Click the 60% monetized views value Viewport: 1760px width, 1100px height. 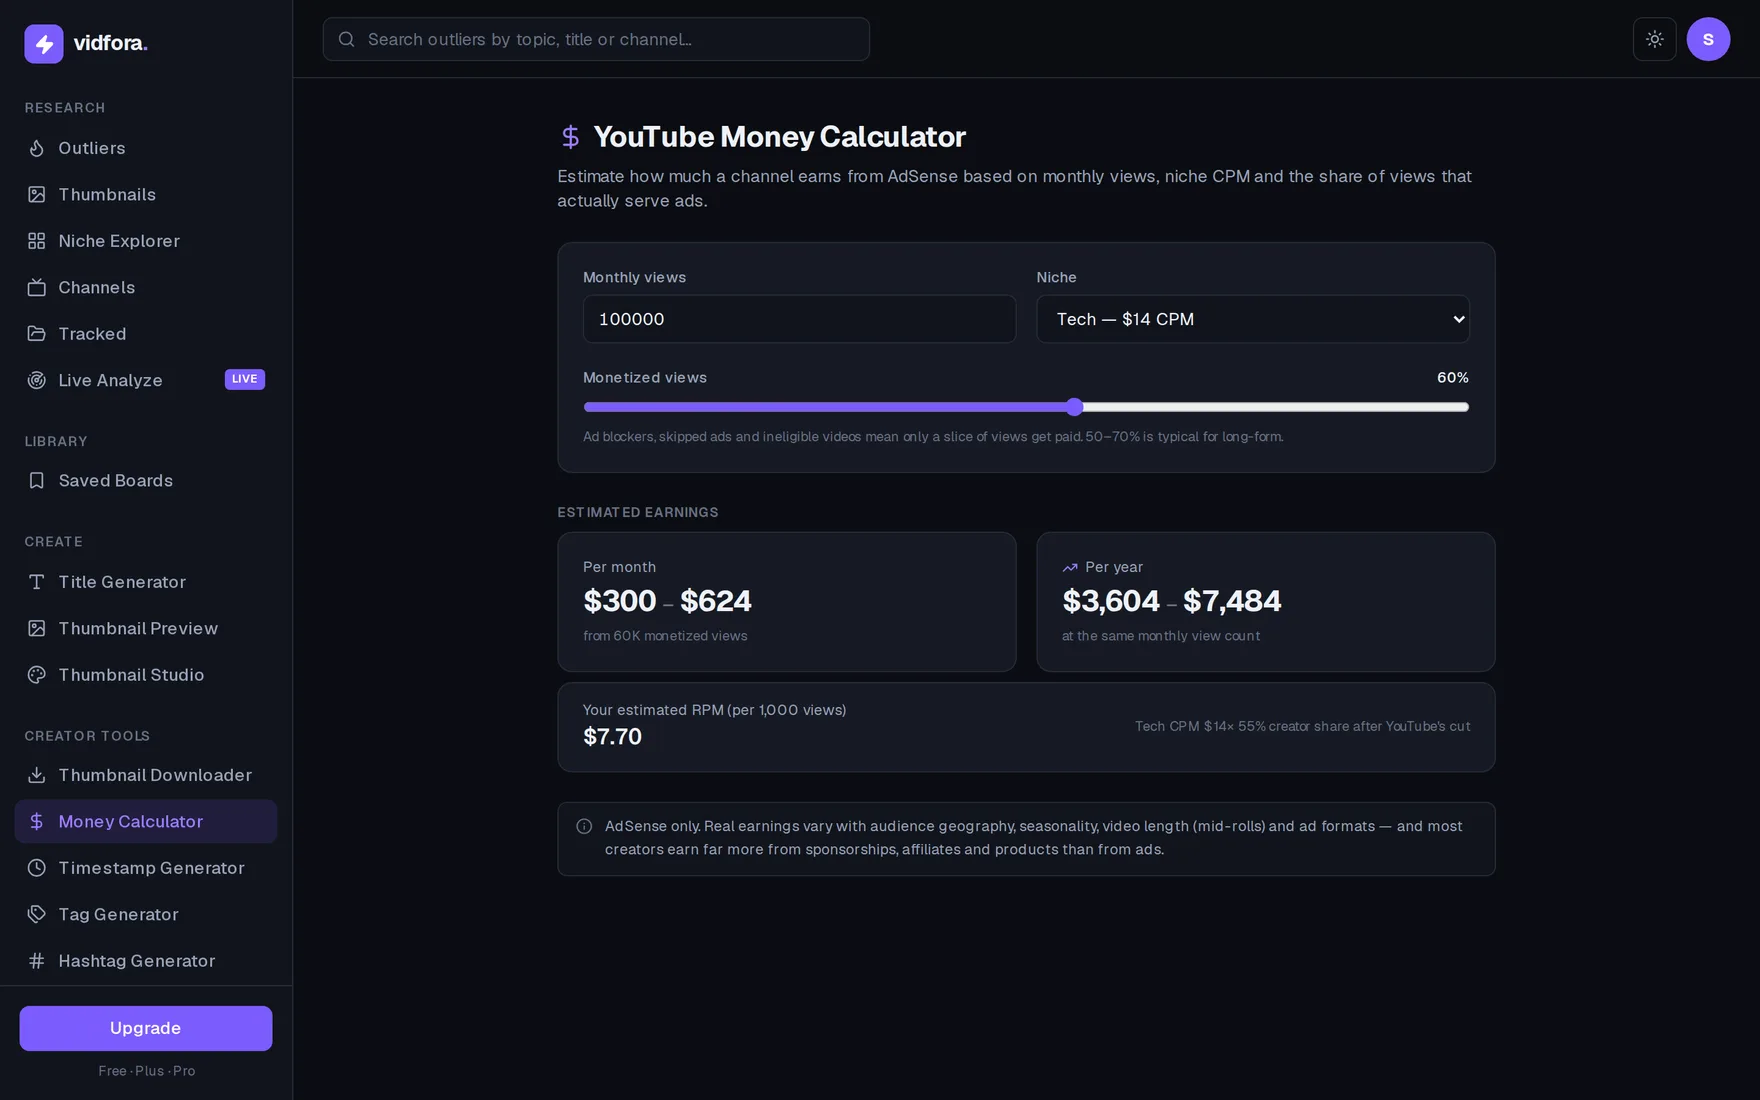[x=1453, y=378]
